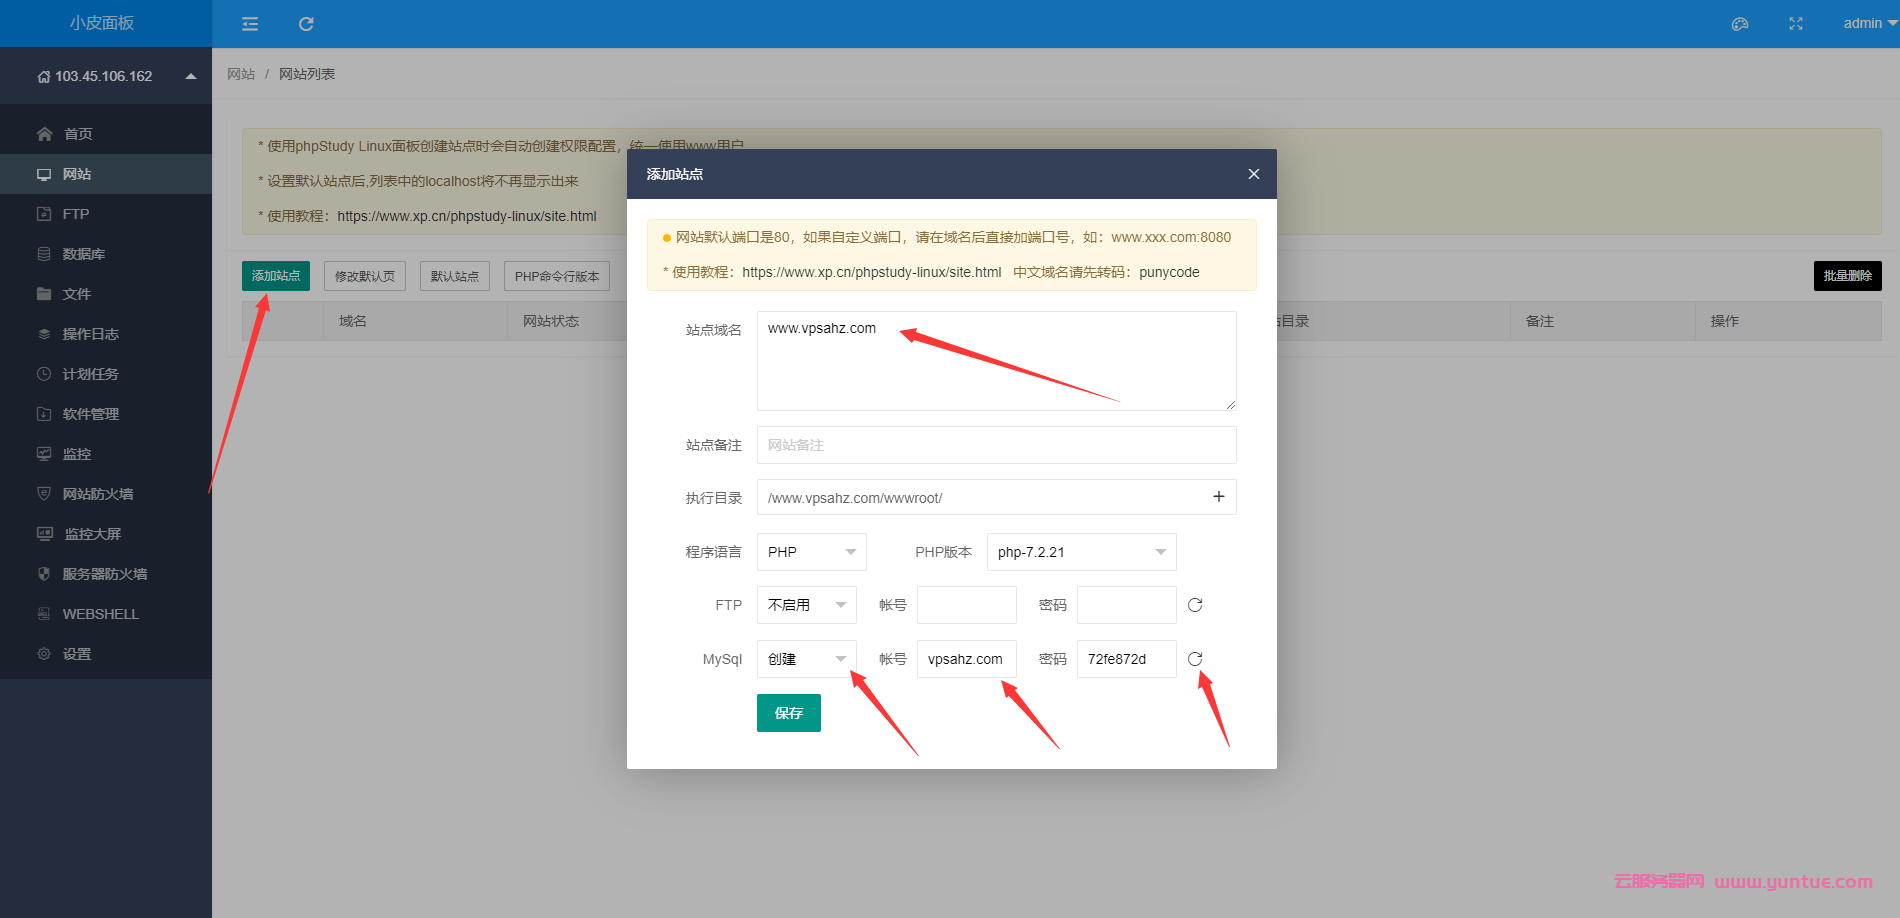Expand the PHP version php-7.2.21 dropdown
The height and width of the screenshot is (918, 1900).
(1081, 552)
